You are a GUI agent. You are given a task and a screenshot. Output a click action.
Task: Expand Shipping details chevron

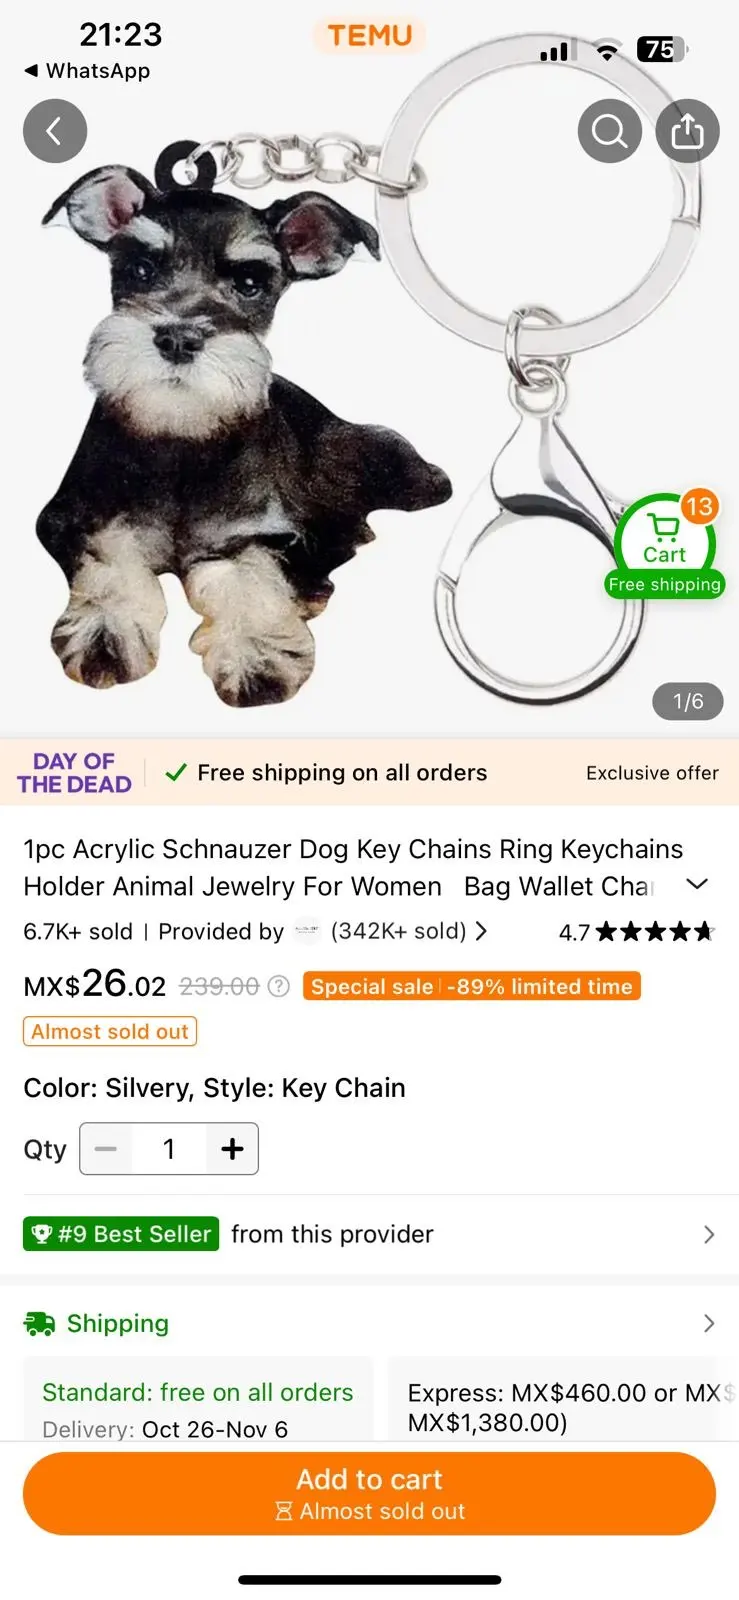(709, 1324)
